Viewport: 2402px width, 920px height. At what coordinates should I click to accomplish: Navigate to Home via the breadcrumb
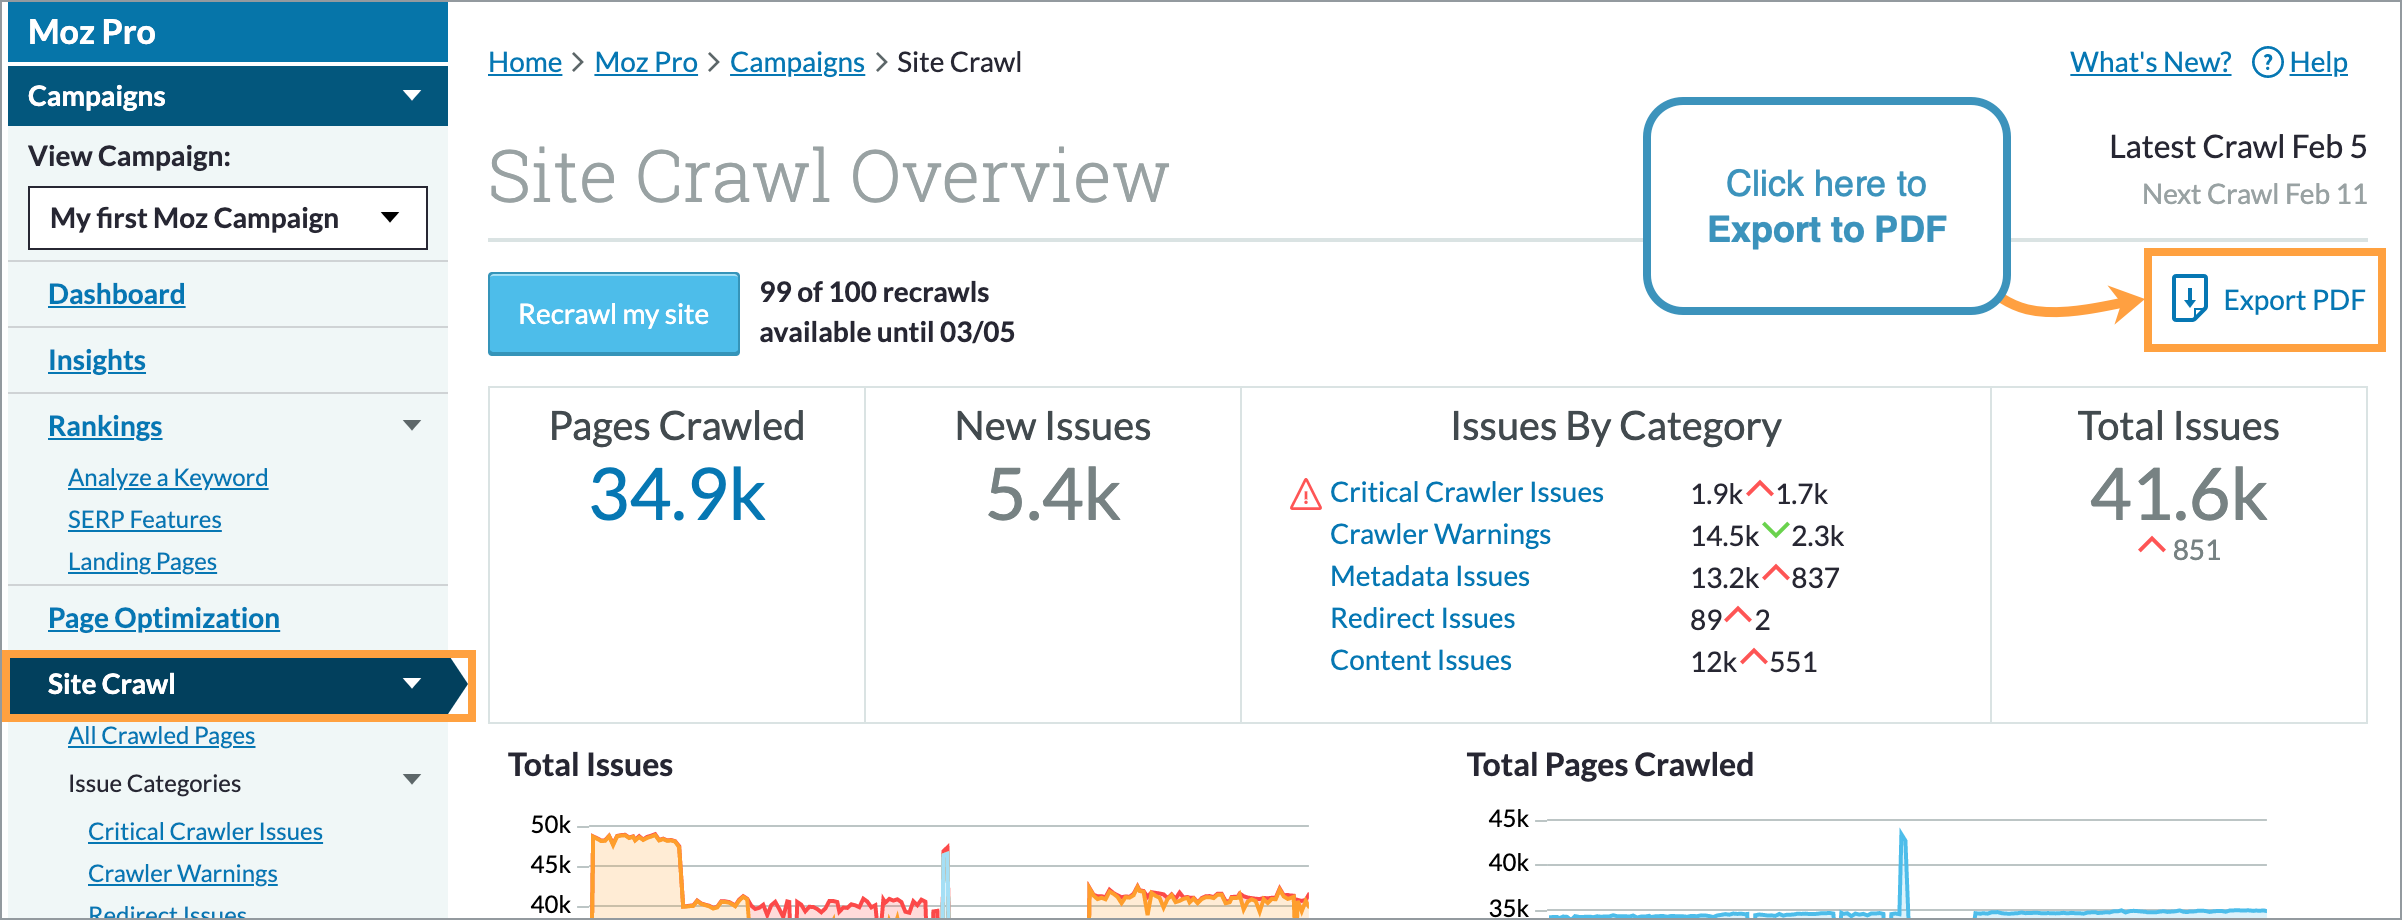pos(524,62)
